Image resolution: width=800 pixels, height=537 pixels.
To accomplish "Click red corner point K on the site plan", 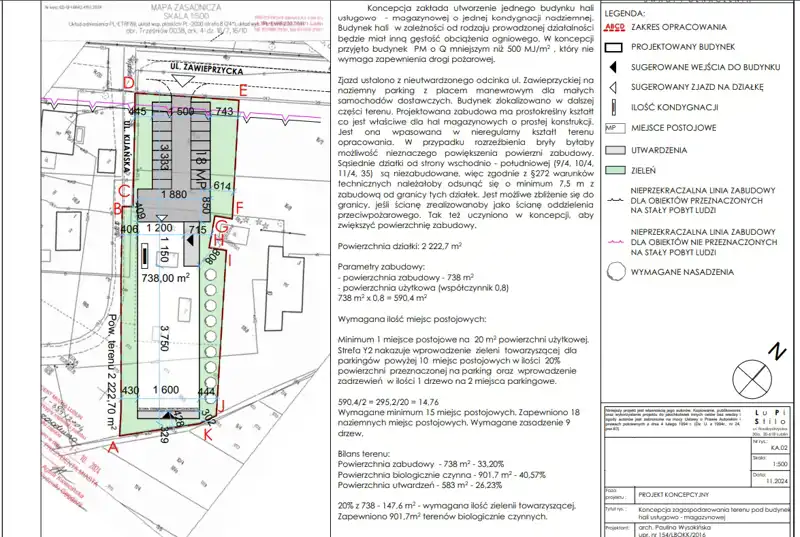I will point(208,435).
